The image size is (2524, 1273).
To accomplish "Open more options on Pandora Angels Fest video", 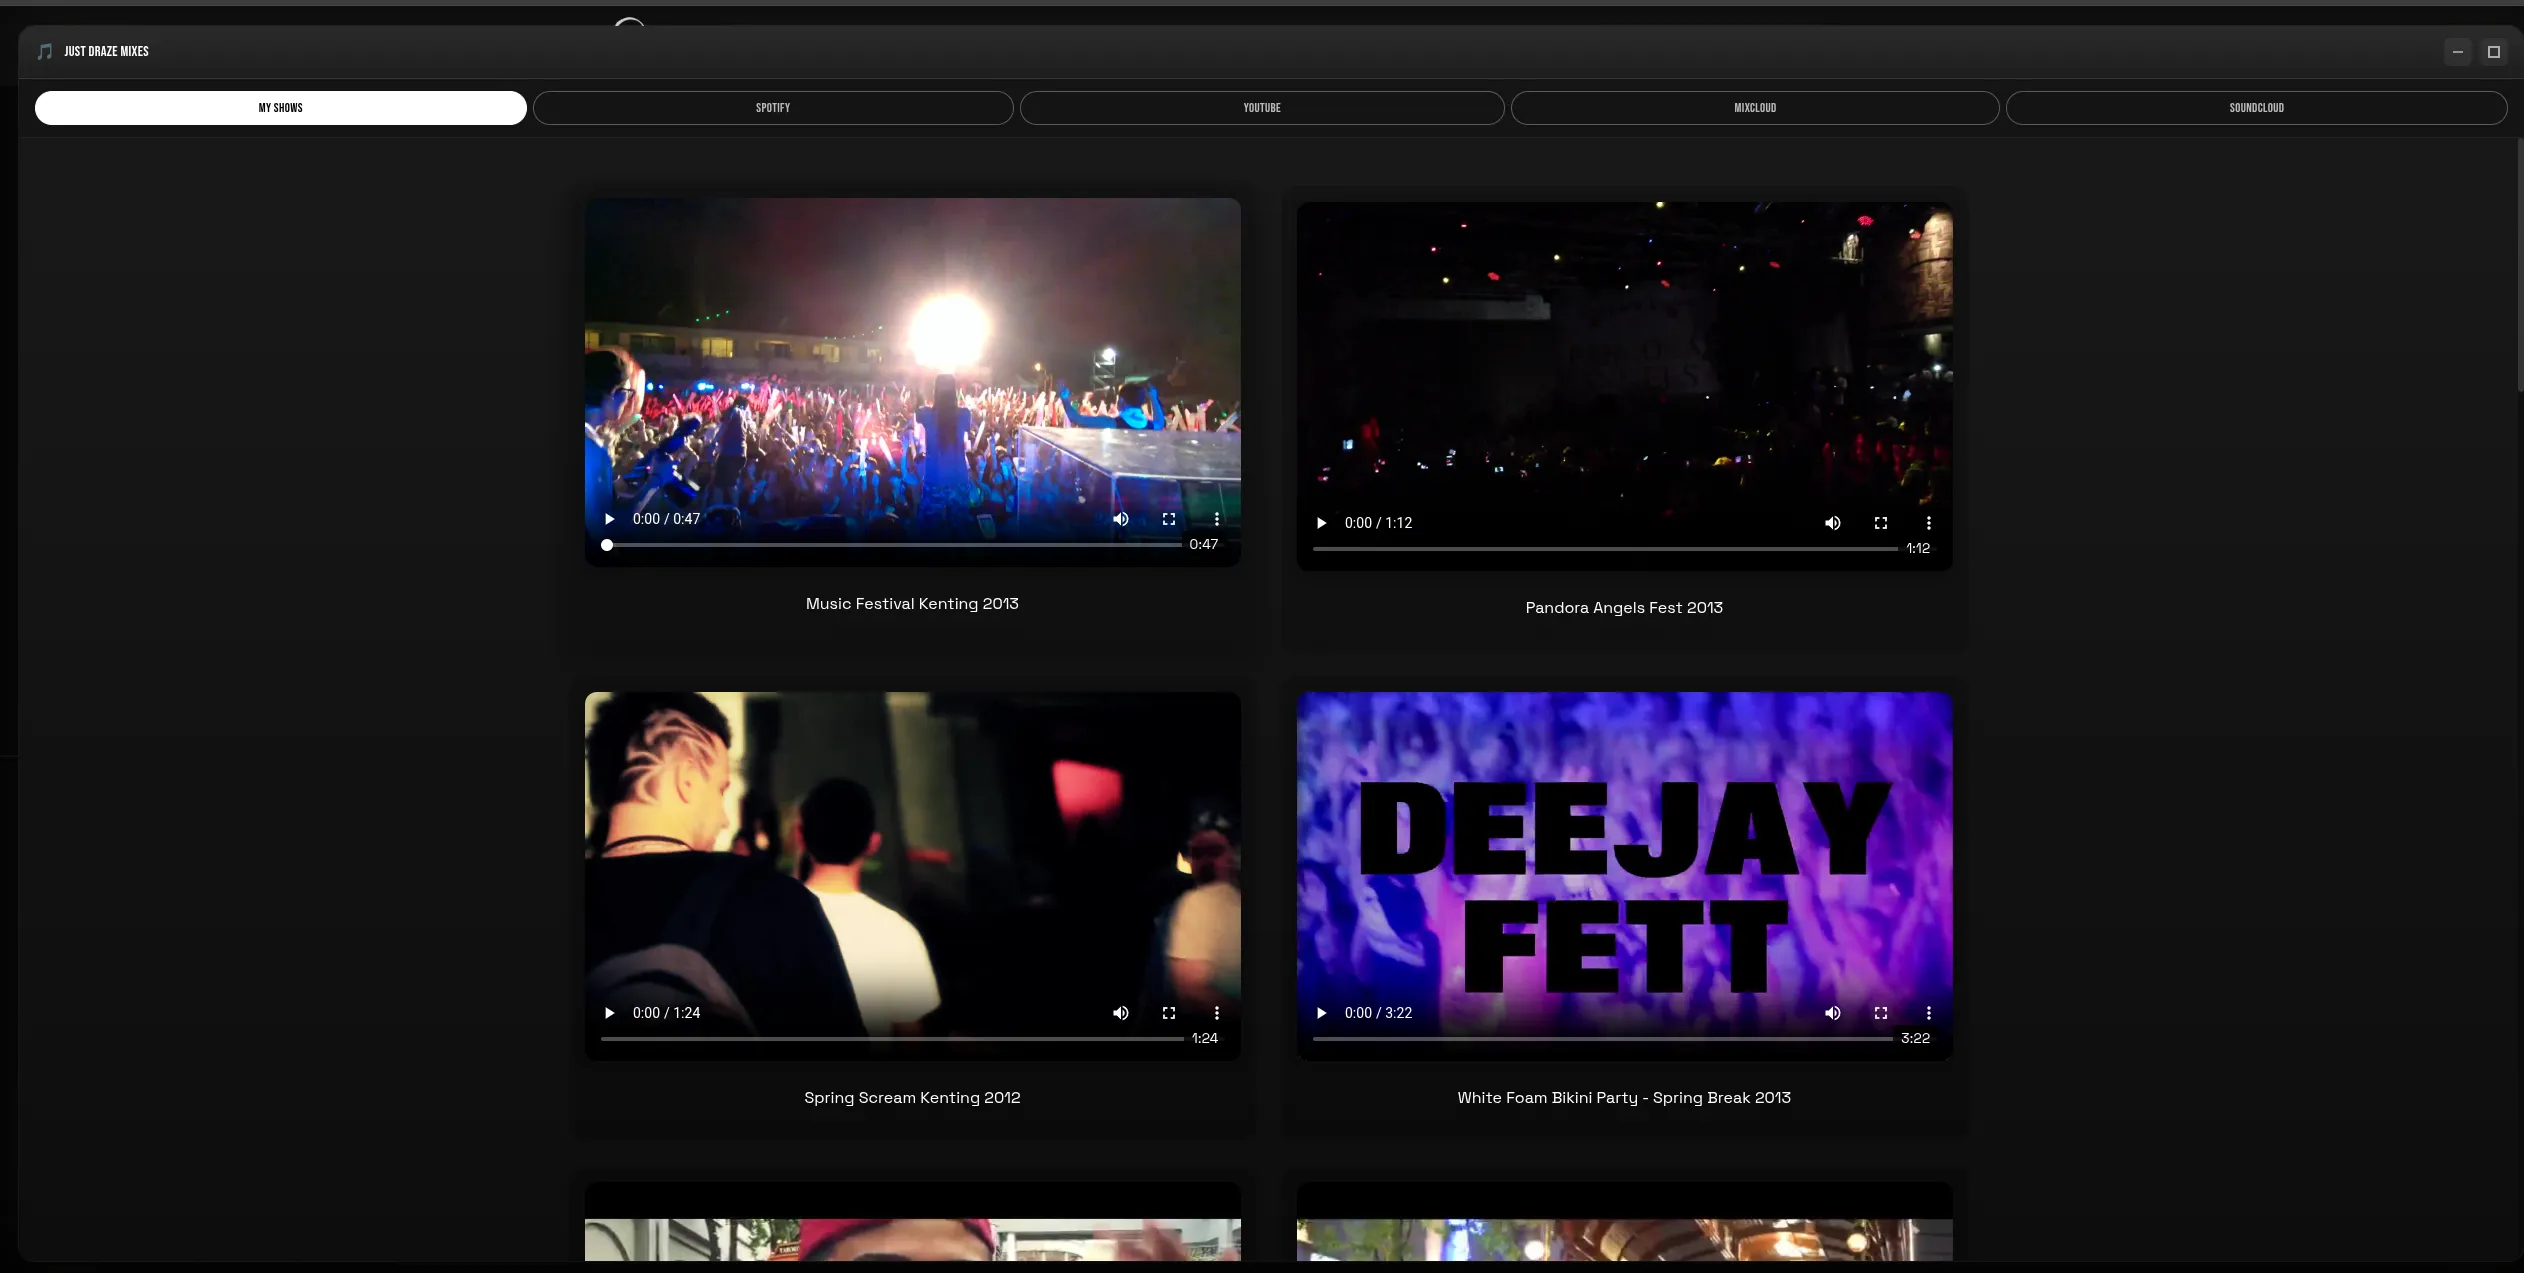I will (1928, 523).
